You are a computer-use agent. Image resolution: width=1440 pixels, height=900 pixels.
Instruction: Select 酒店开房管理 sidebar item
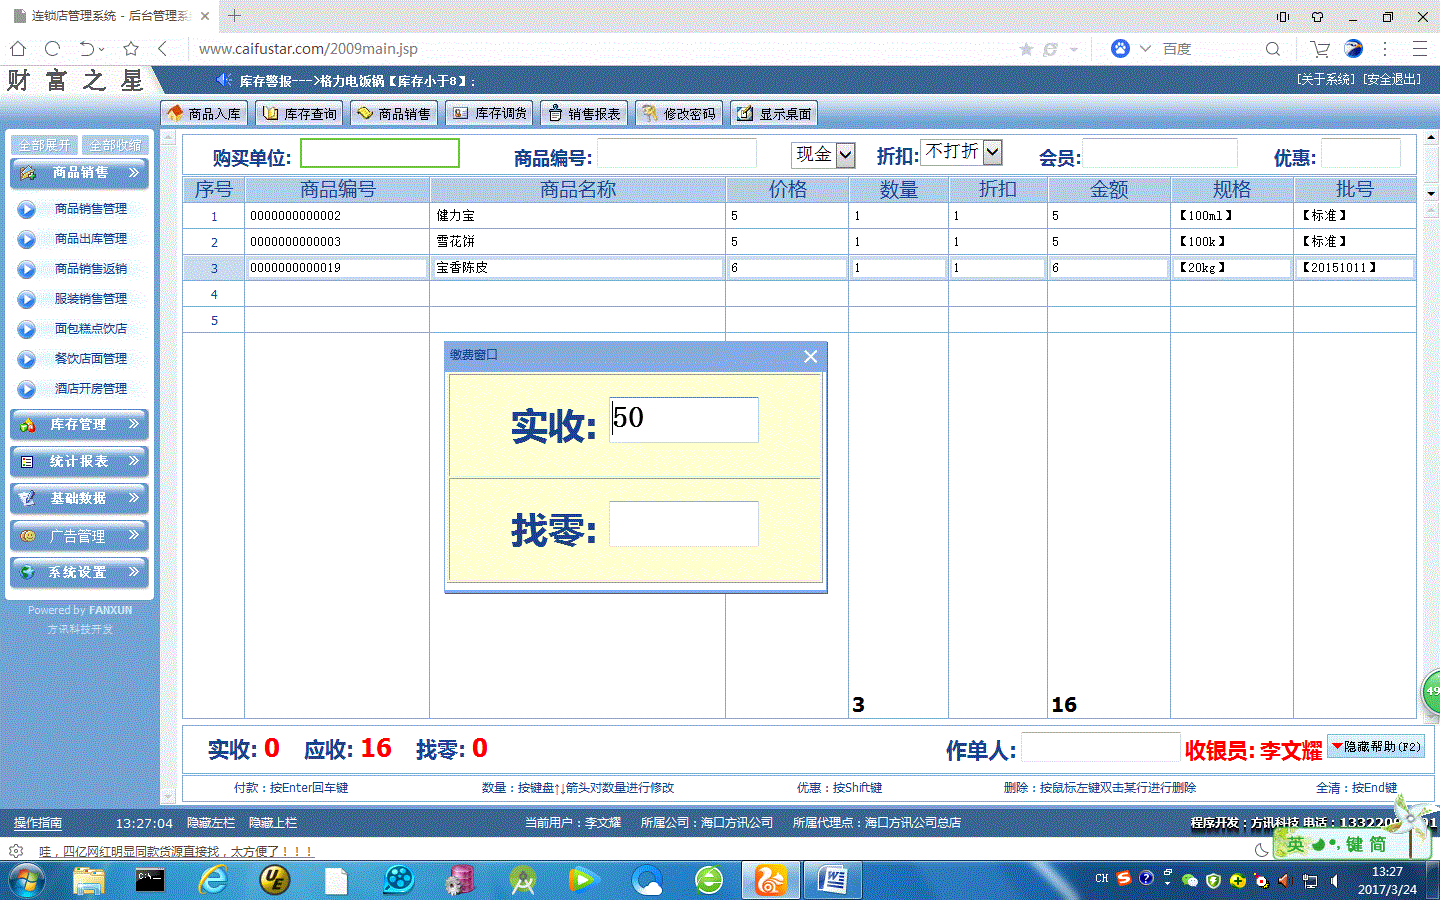coord(90,389)
